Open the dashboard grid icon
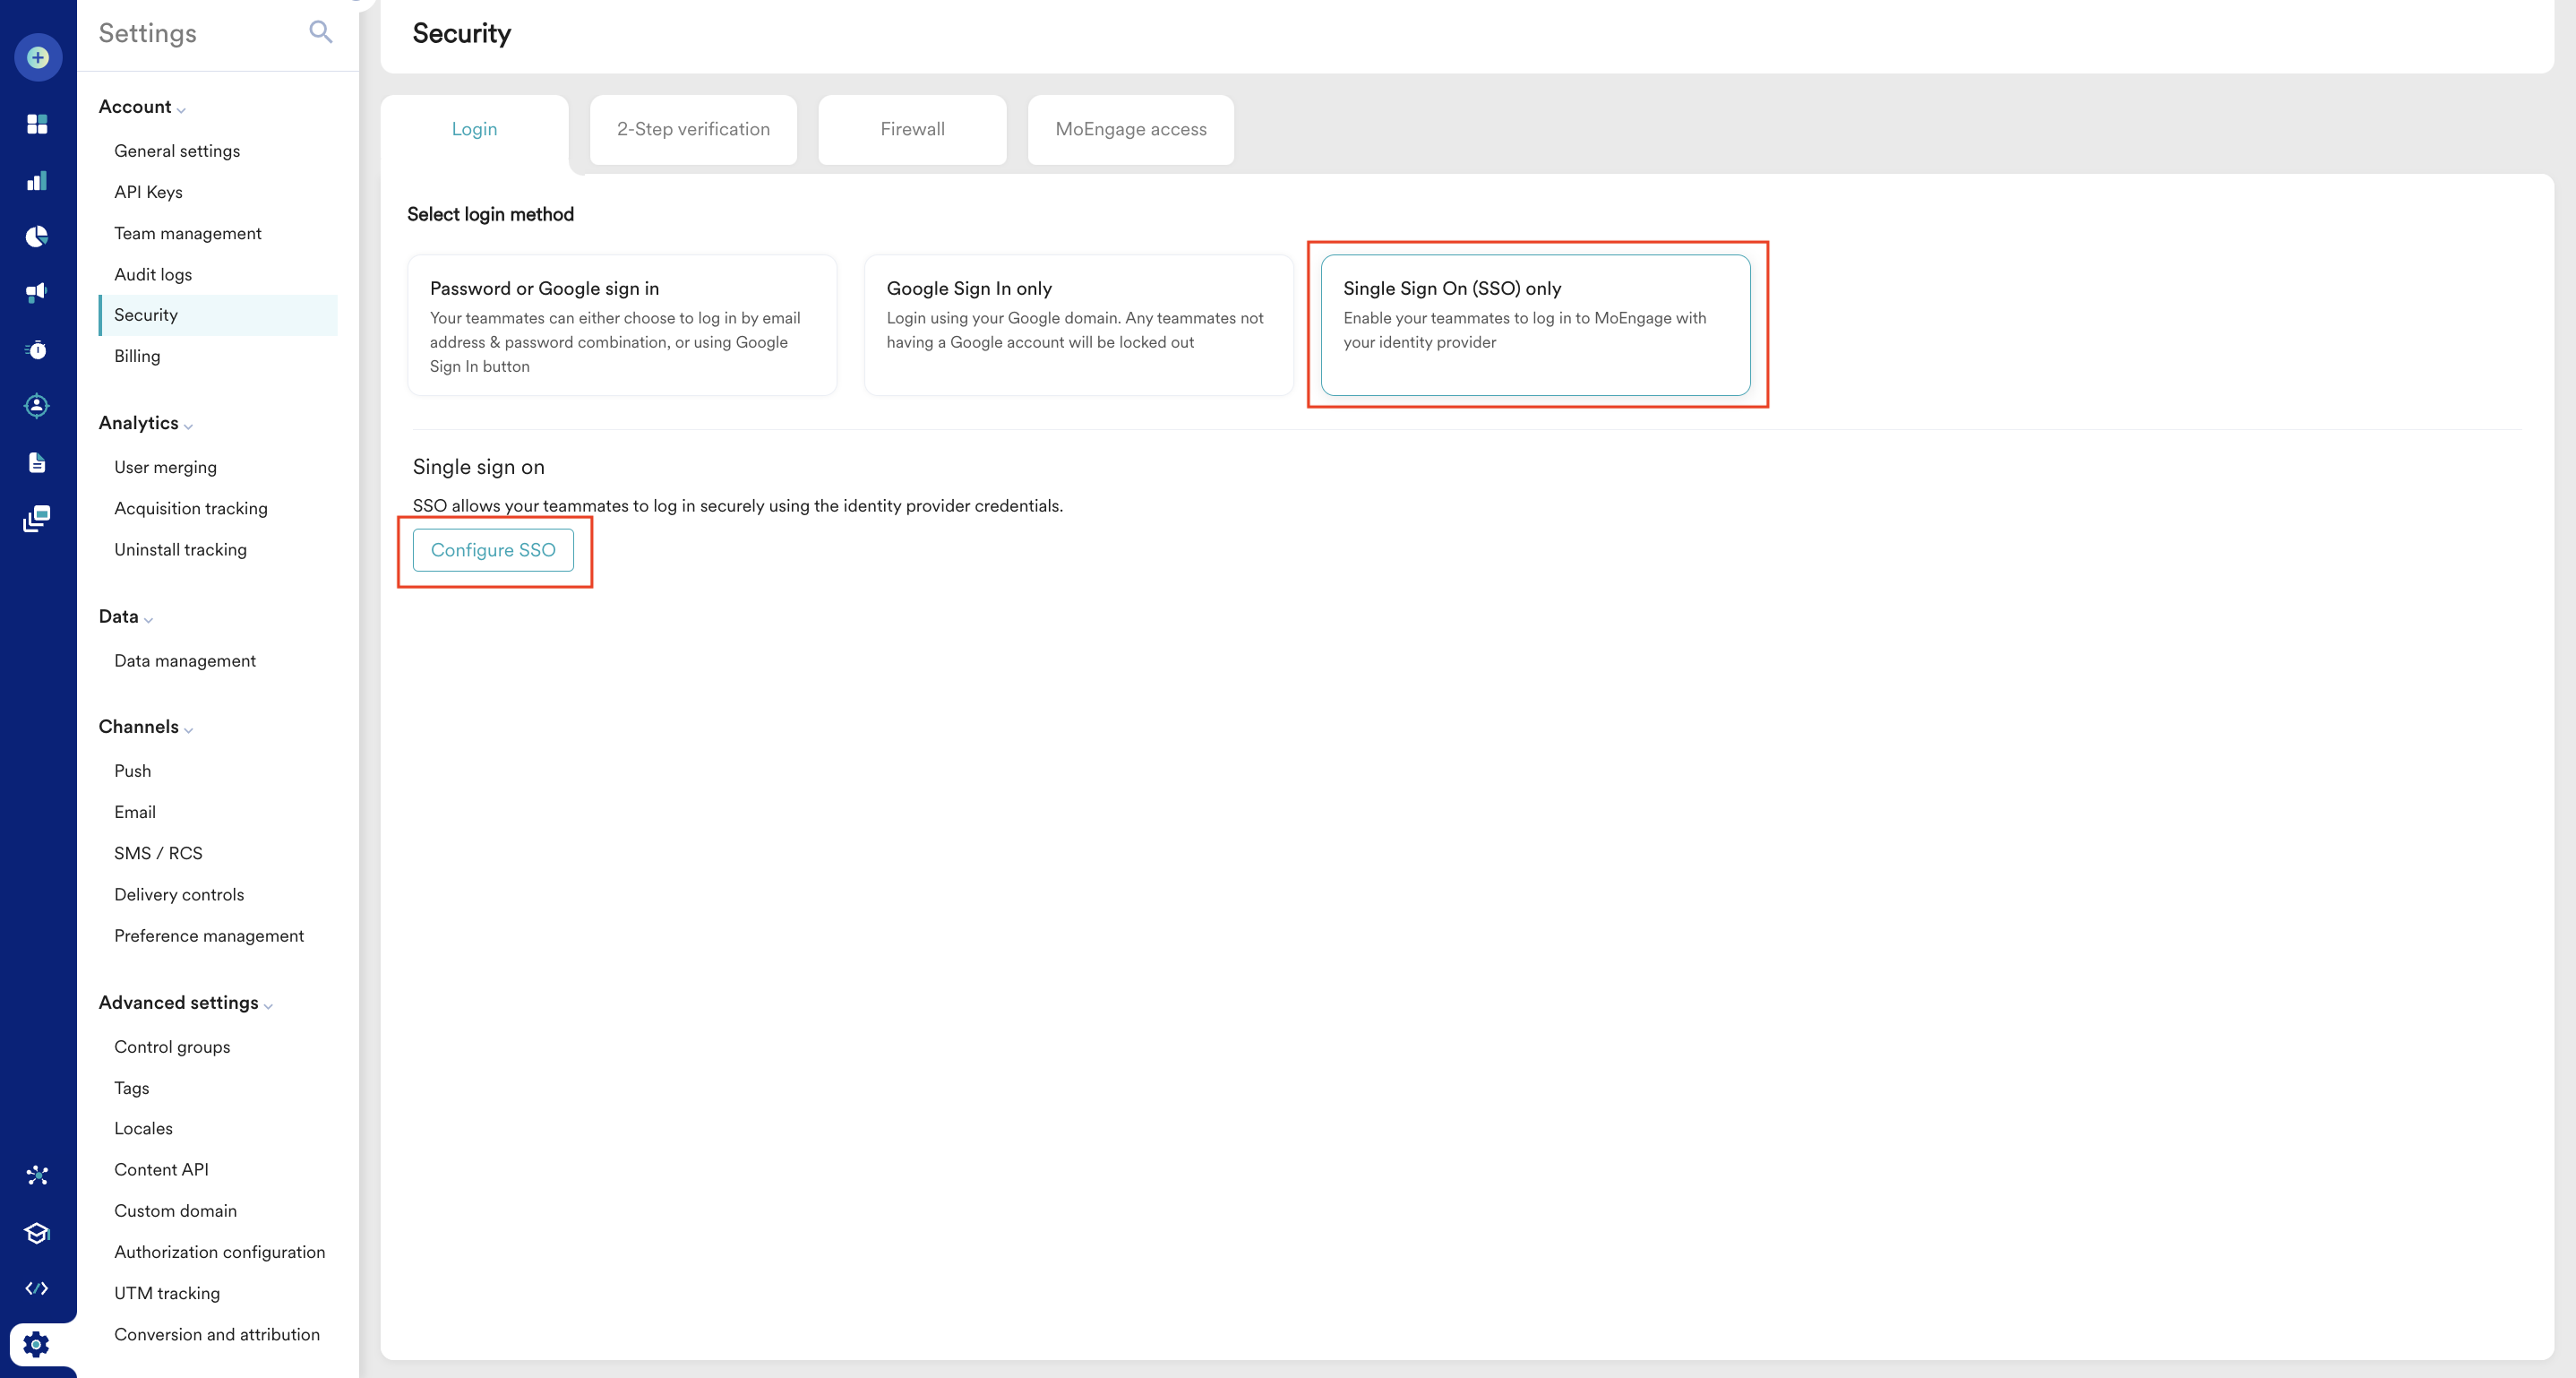The width and height of the screenshot is (2576, 1378). pyautogui.click(x=37, y=124)
